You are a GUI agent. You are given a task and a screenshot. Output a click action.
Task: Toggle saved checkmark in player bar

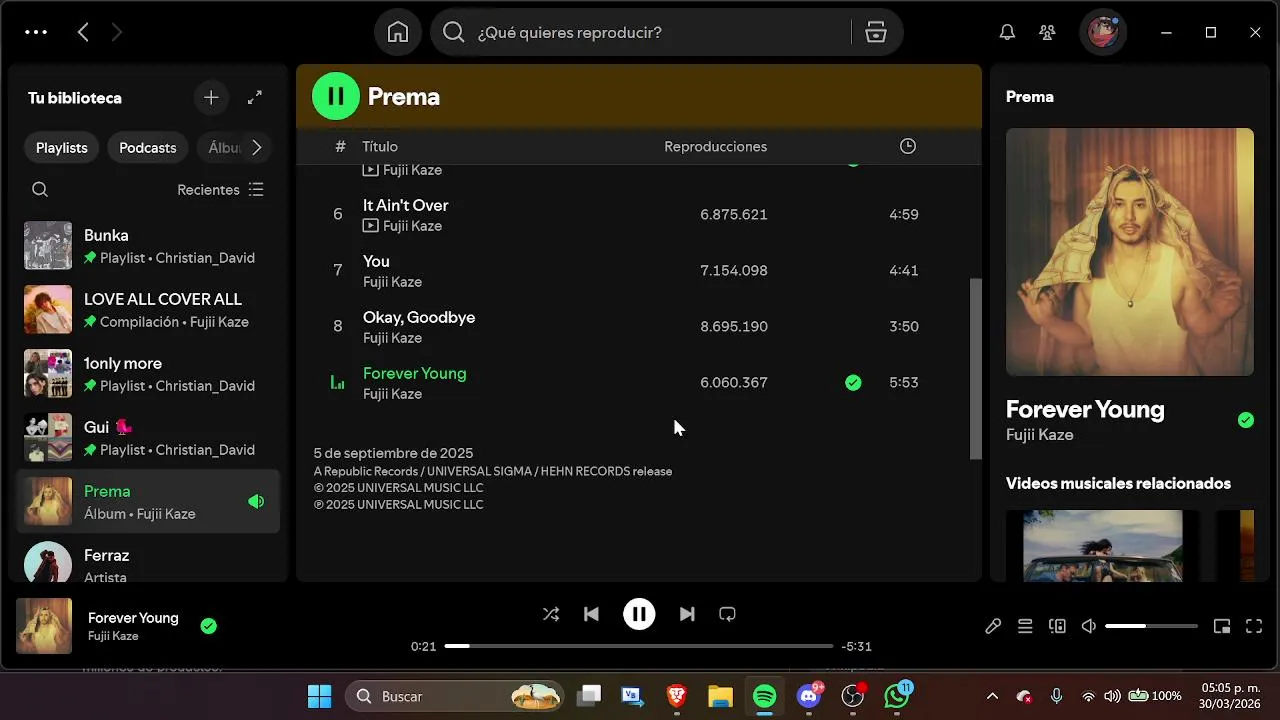click(208, 626)
